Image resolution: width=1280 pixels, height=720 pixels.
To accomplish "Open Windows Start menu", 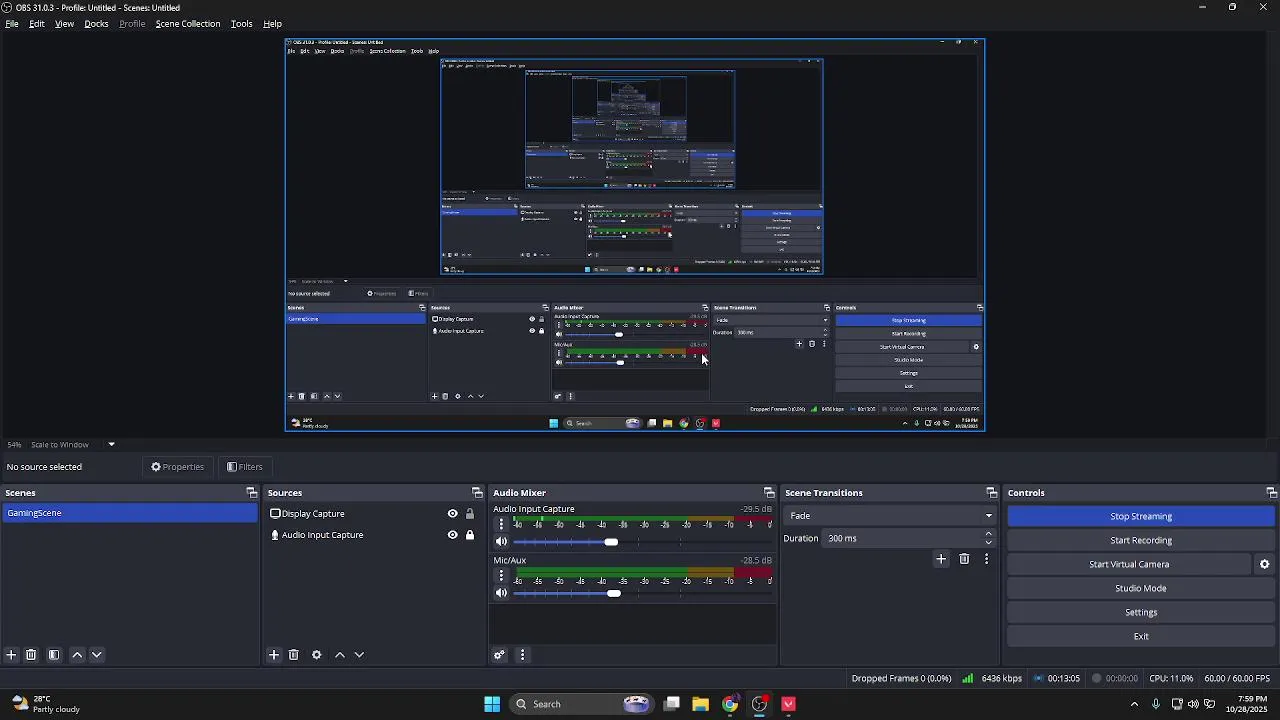I will click(x=492, y=704).
